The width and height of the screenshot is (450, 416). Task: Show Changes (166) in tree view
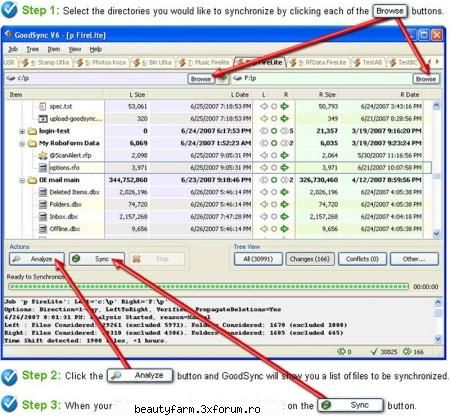tap(310, 259)
